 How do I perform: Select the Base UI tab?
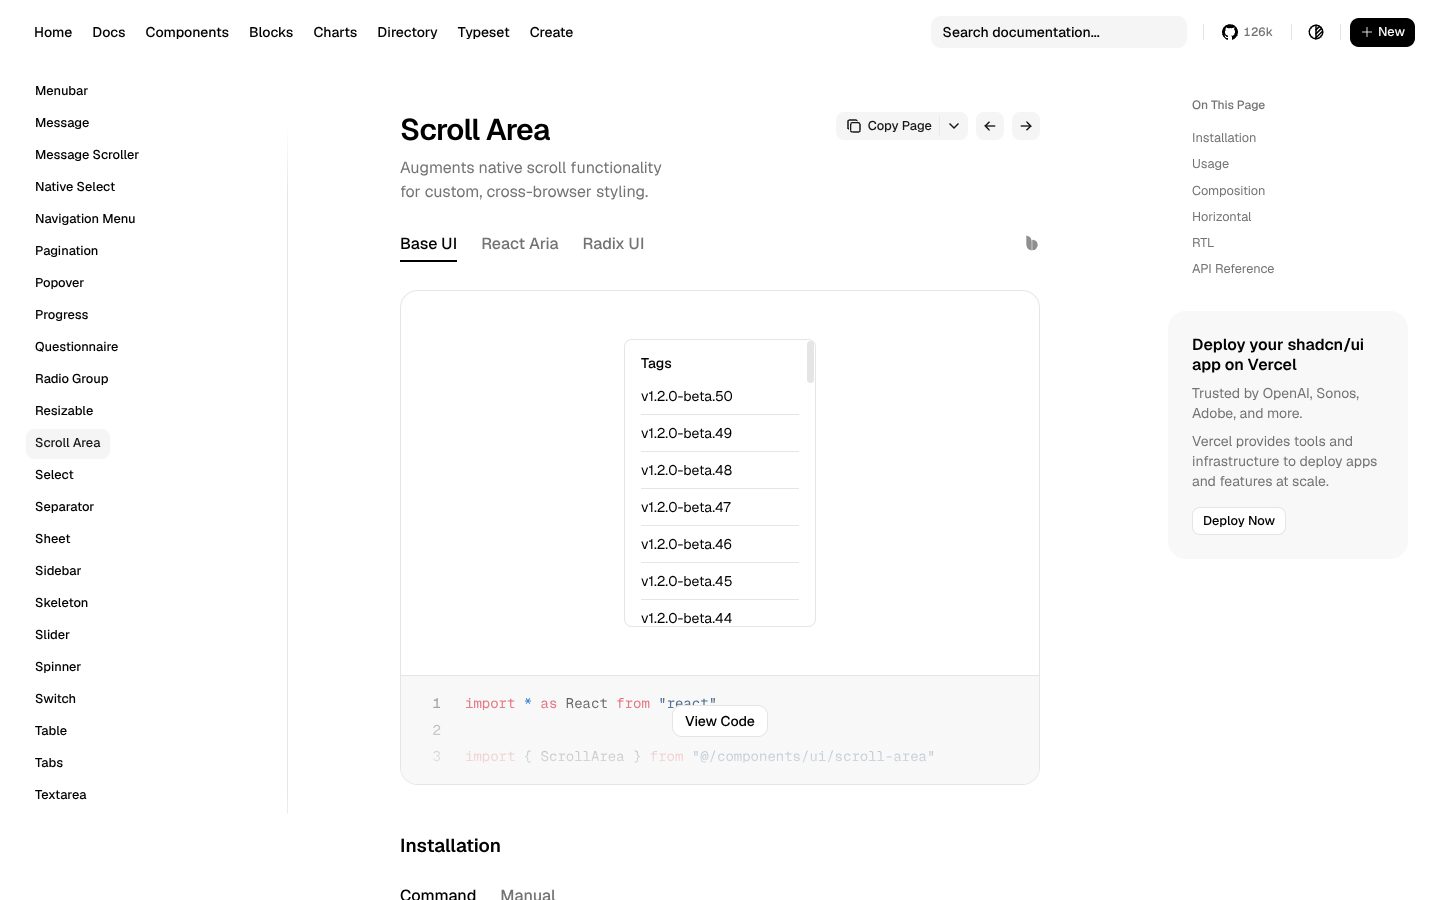pyautogui.click(x=428, y=244)
